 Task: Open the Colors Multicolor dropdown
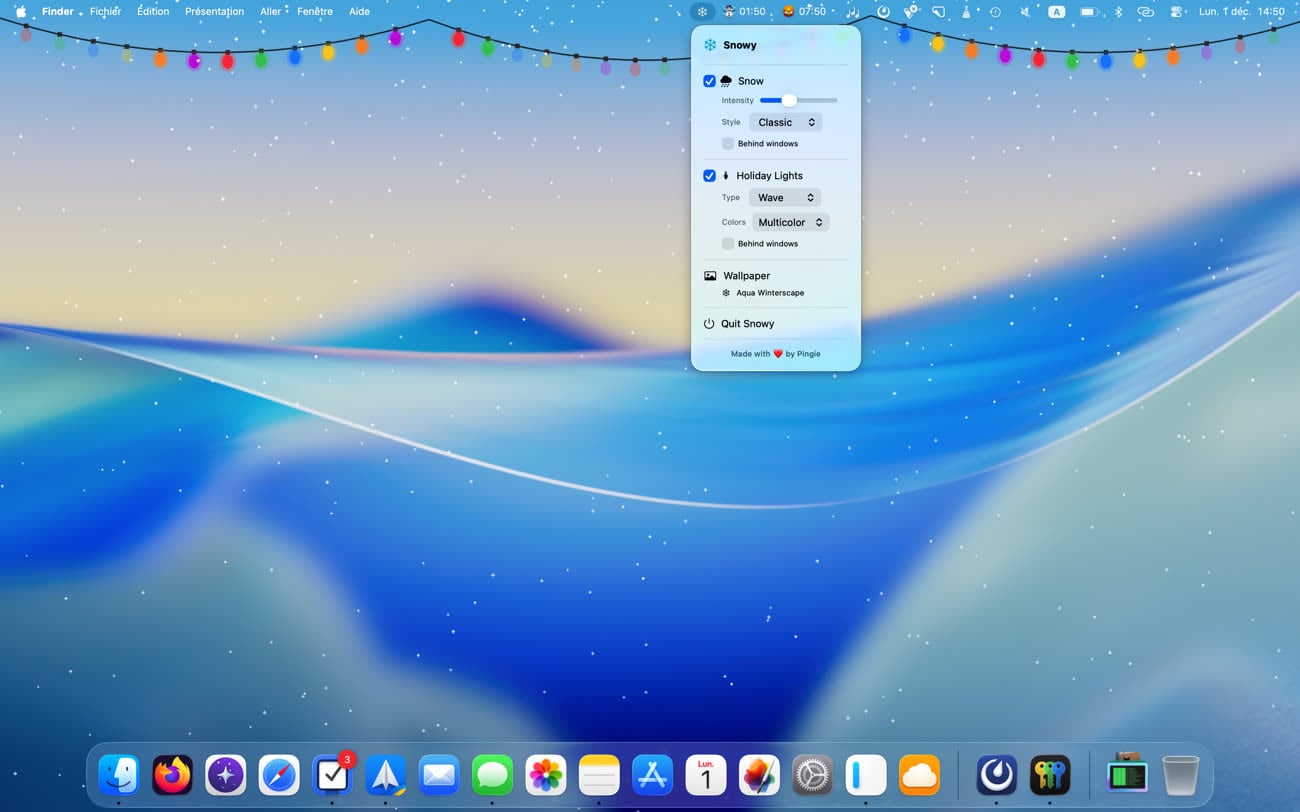point(790,222)
